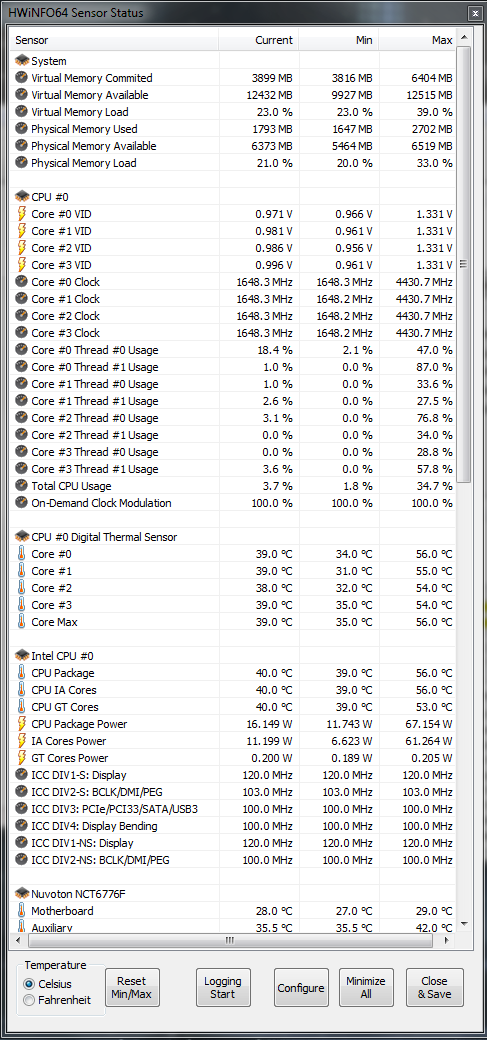Click the Current column header
This screenshot has height=1040, width=487.
[259, 40]
